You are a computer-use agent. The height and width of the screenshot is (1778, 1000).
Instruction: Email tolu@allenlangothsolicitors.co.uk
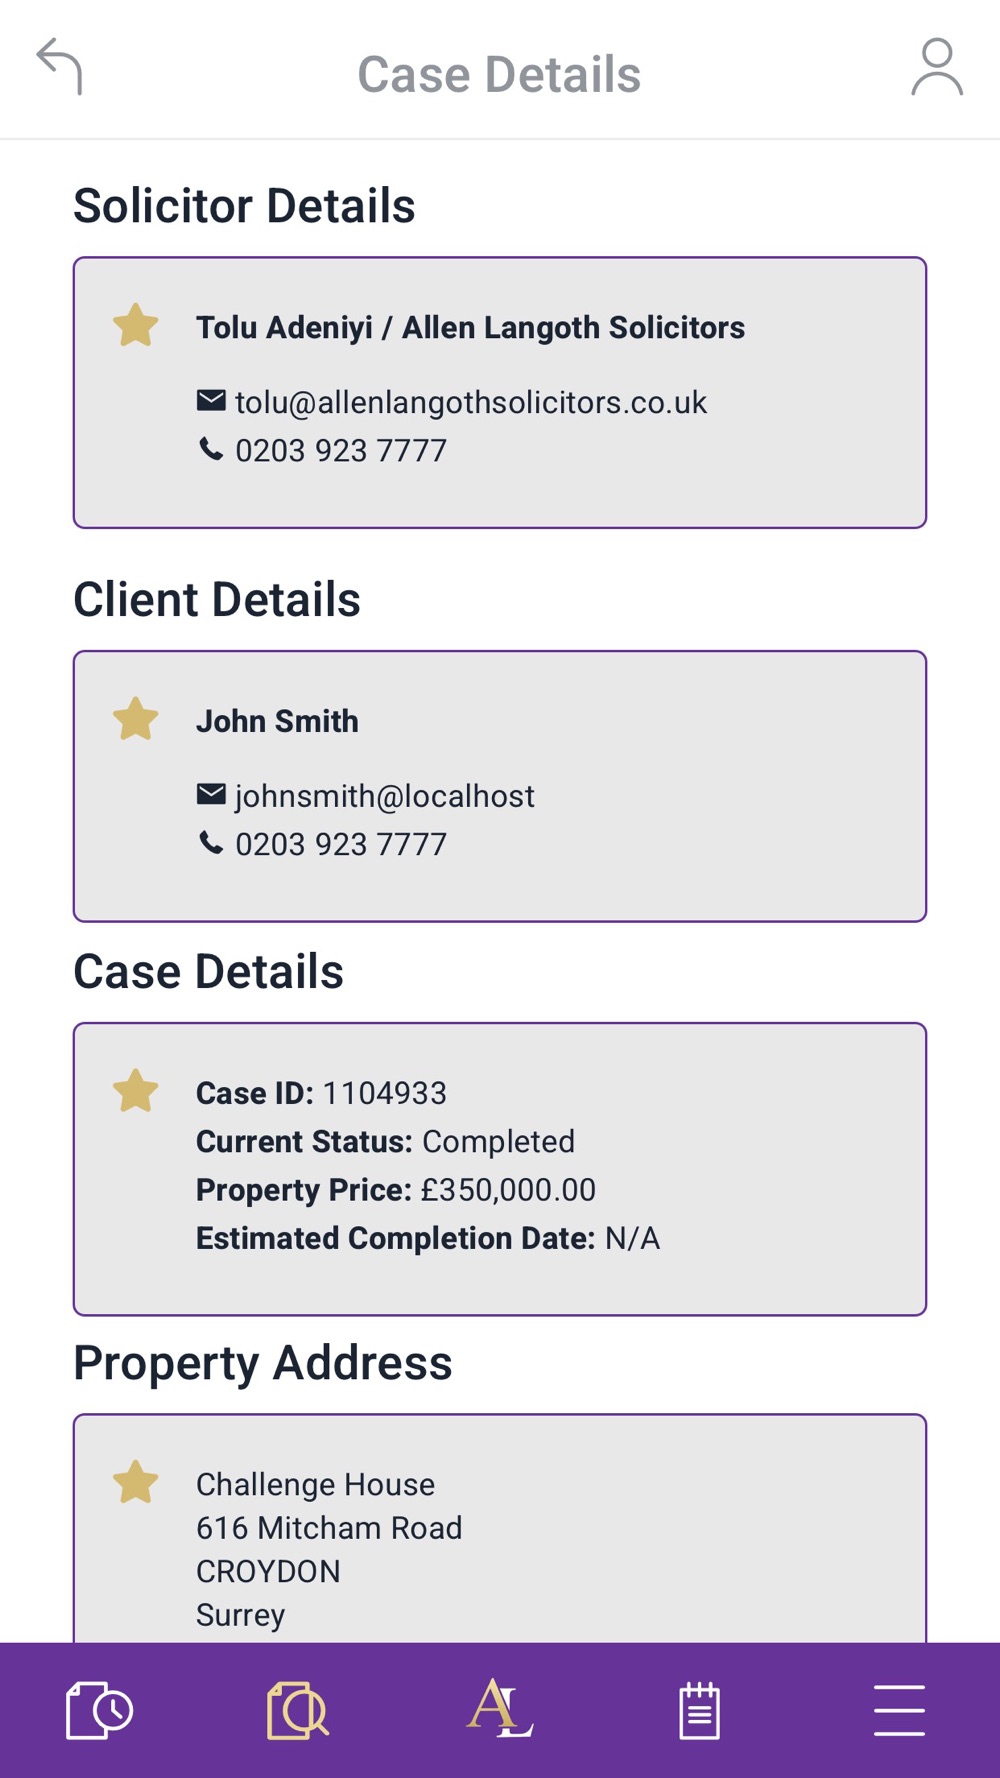470,402
